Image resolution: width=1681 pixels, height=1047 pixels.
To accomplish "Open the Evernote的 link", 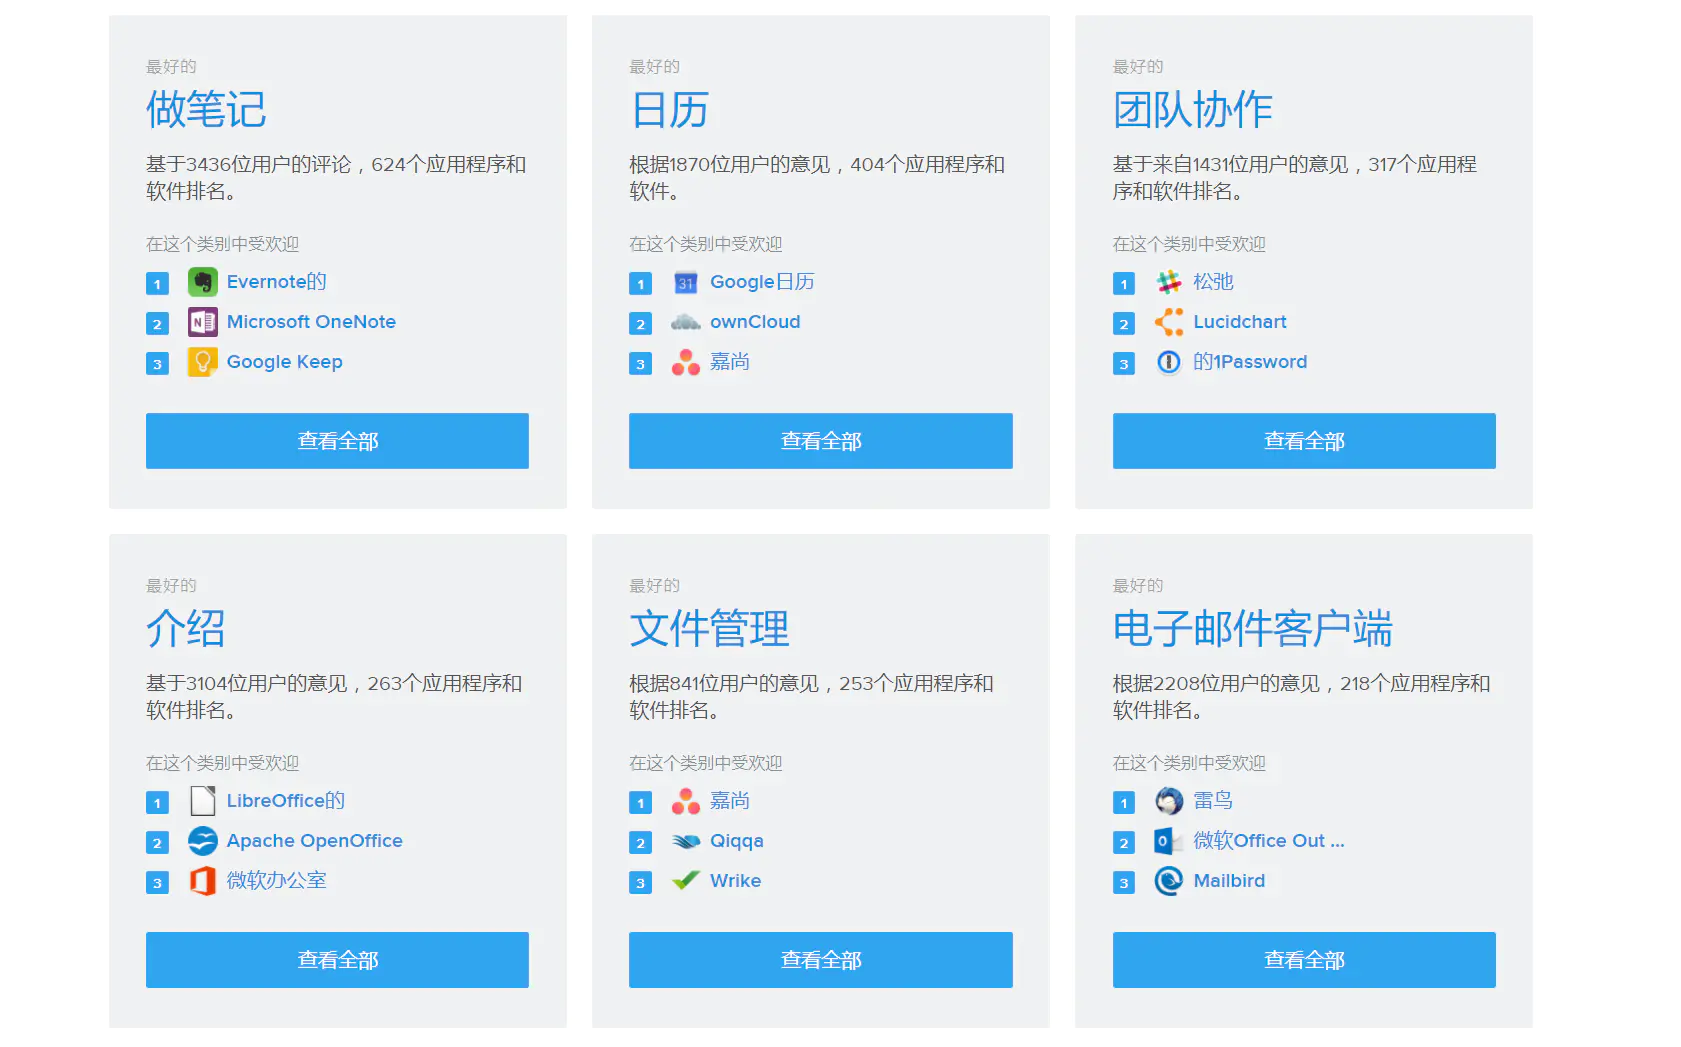I will (x=277, y=282).
